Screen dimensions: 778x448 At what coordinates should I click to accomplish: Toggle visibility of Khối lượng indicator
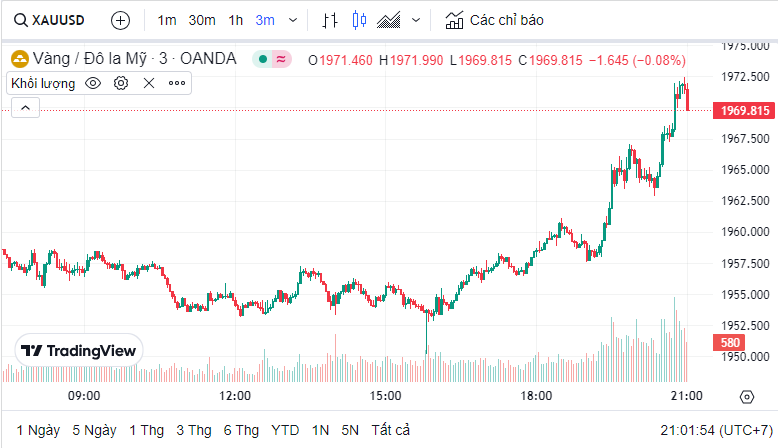pos(93,83)
